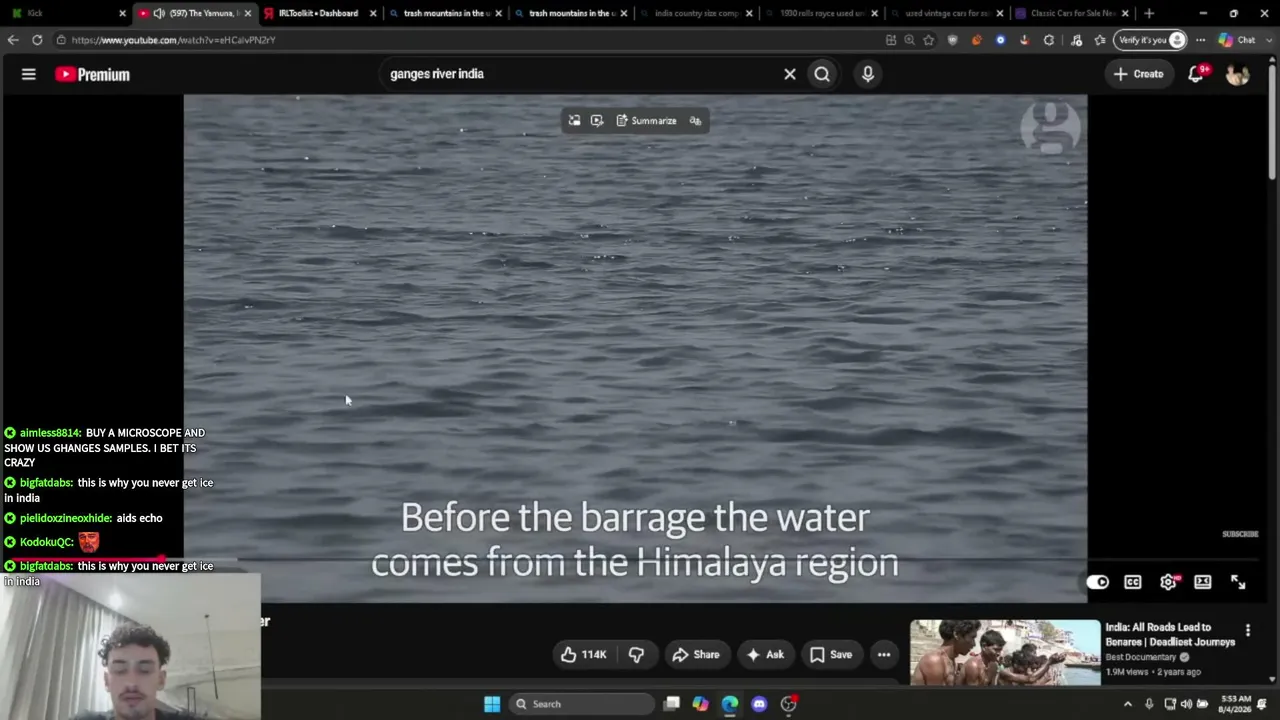Dislike the video

pyautogui.click(x=636, y=655)
